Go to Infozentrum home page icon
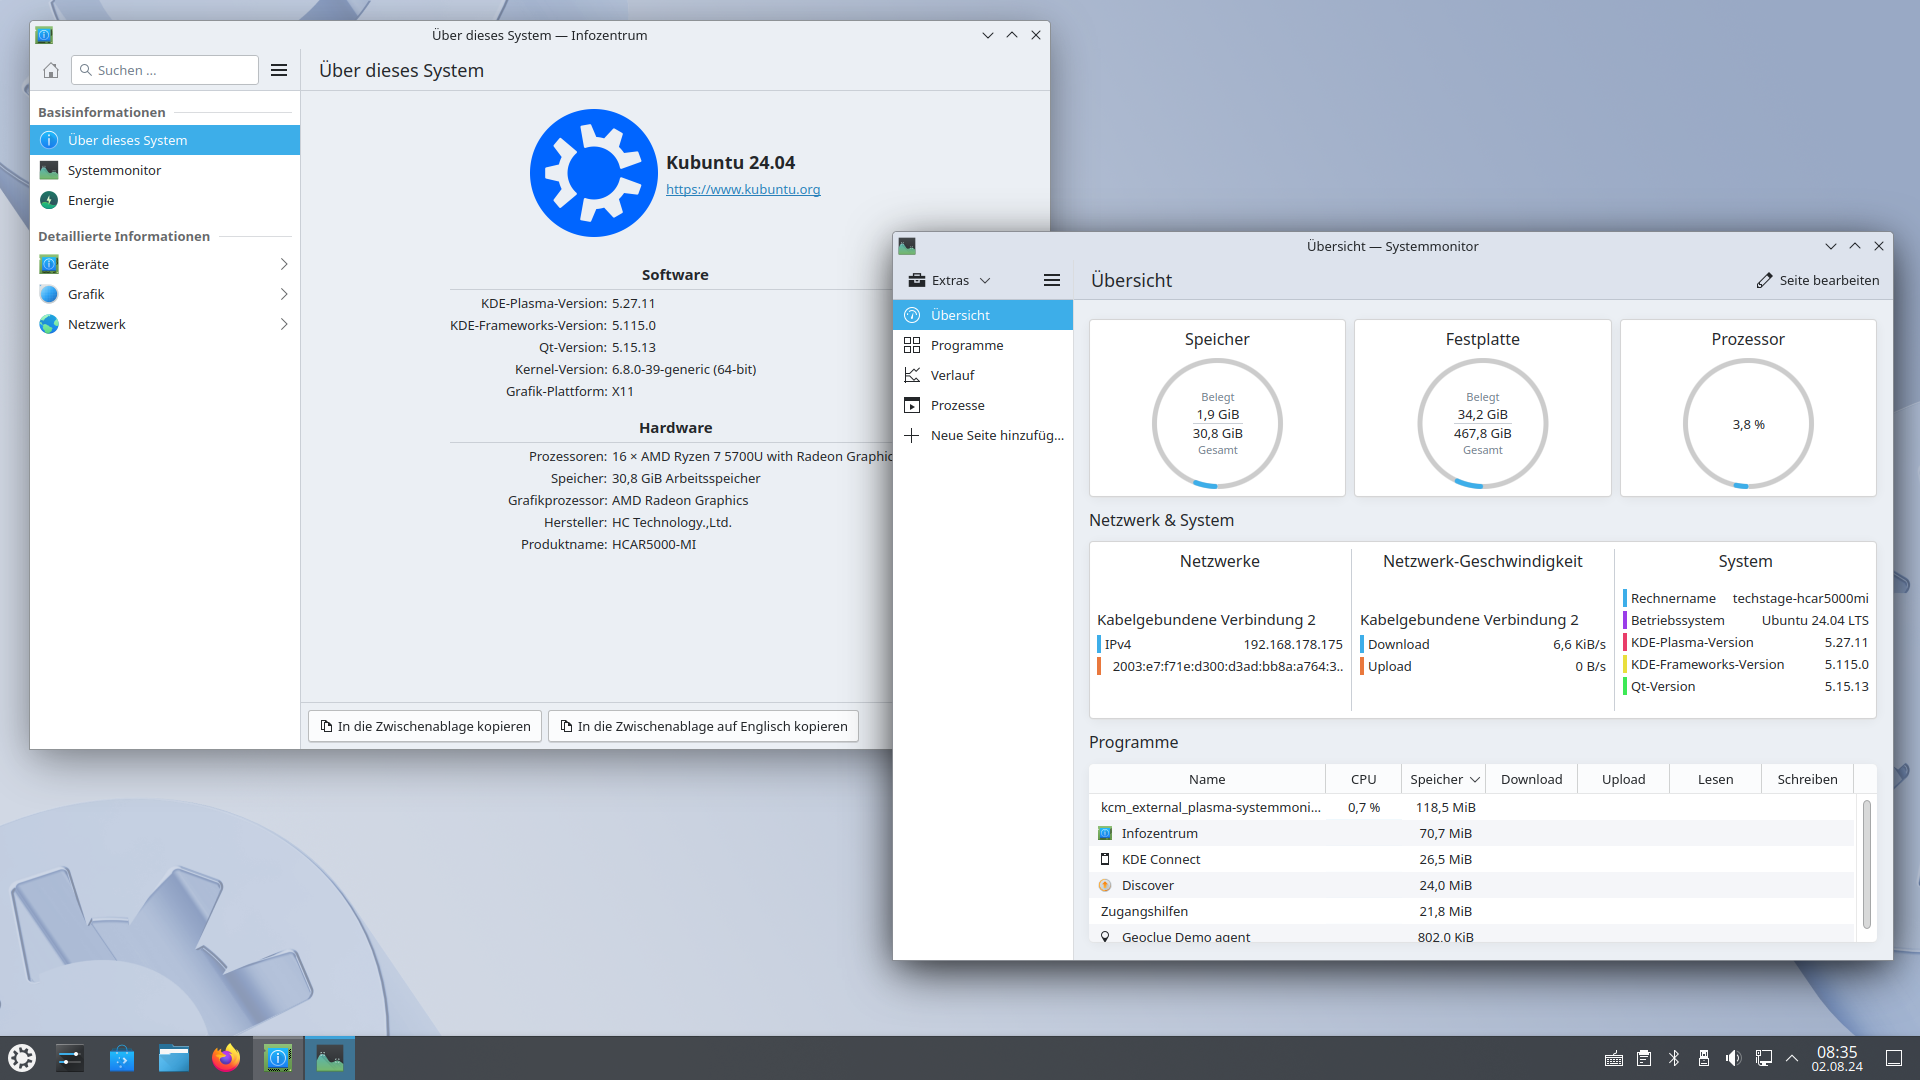The height and width of the screenshot is (1080, 1920). [x=51, y=70]
